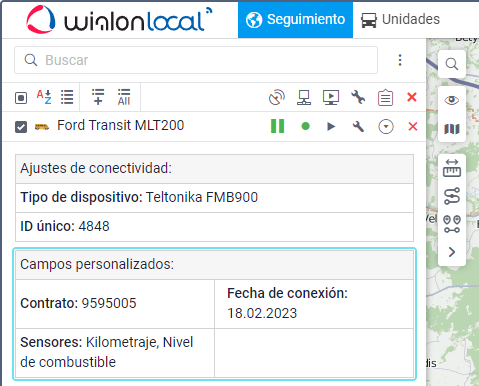Select the nearest units map tool
The image size is (479, 386).
tap(452, 224)
